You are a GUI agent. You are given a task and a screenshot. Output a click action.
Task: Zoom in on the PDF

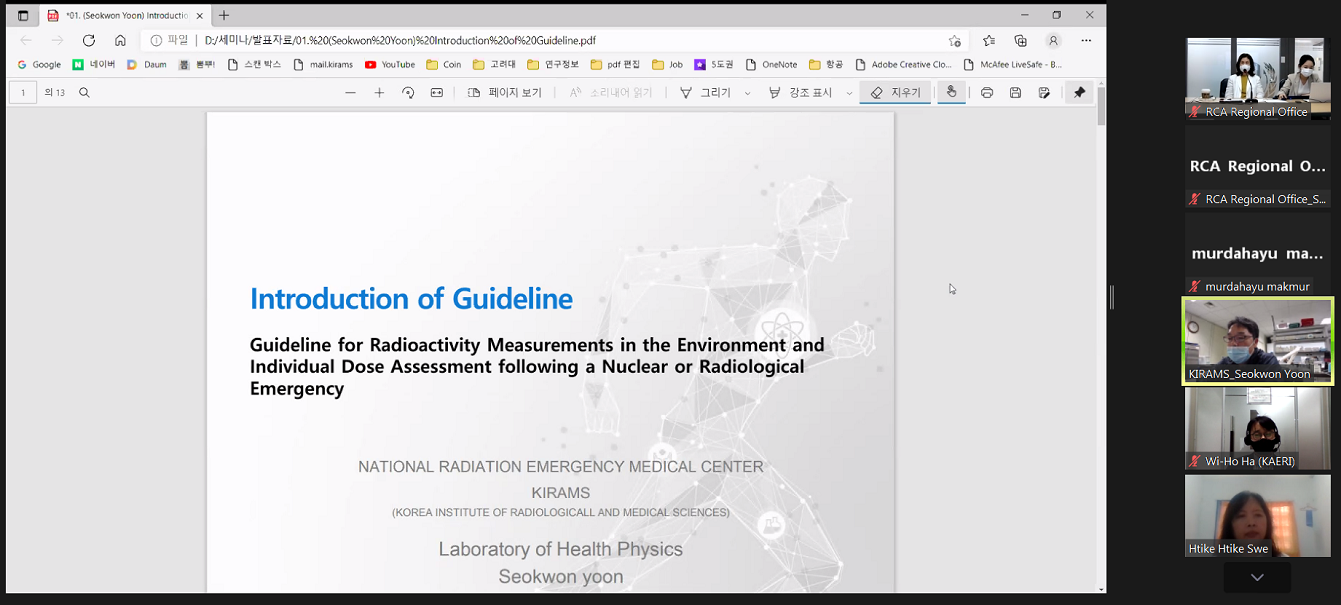coord(379,93)
